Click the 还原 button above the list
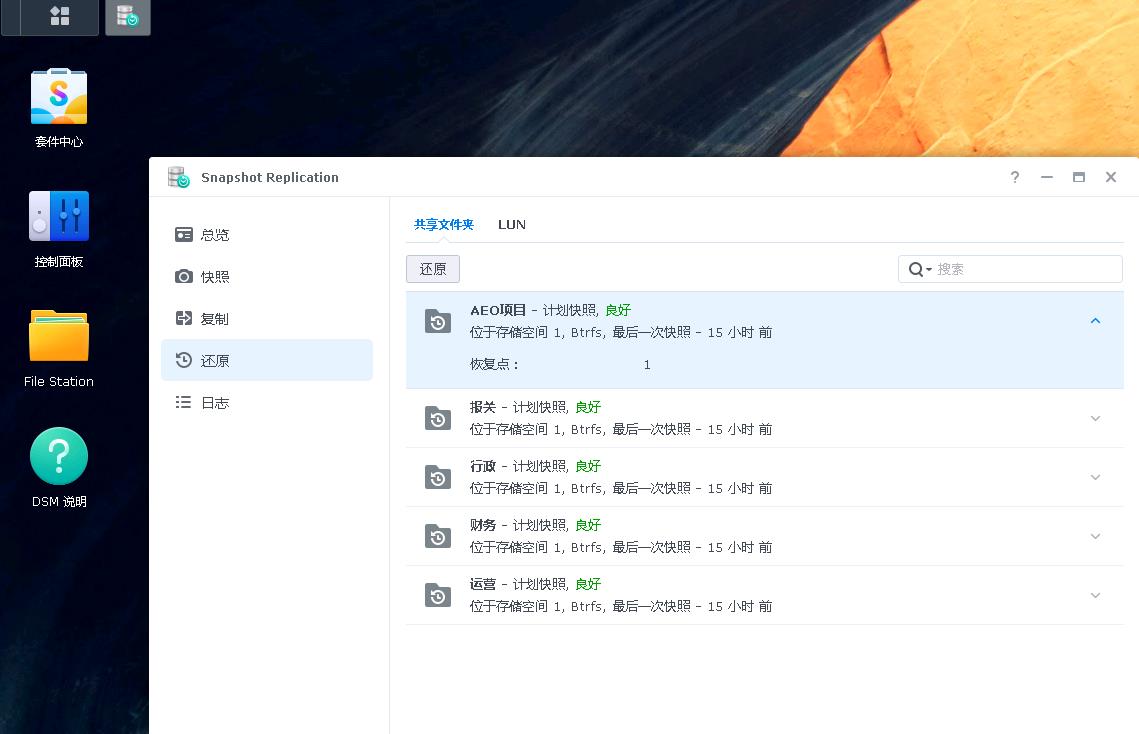The image size is (1139, 734). point(433,269)
